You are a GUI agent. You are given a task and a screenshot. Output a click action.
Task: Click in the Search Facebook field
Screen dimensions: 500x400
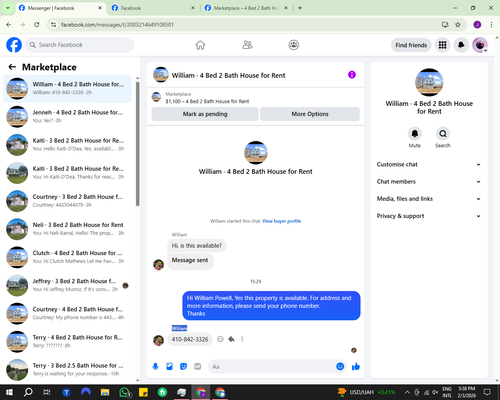click(x=80, y=45)
